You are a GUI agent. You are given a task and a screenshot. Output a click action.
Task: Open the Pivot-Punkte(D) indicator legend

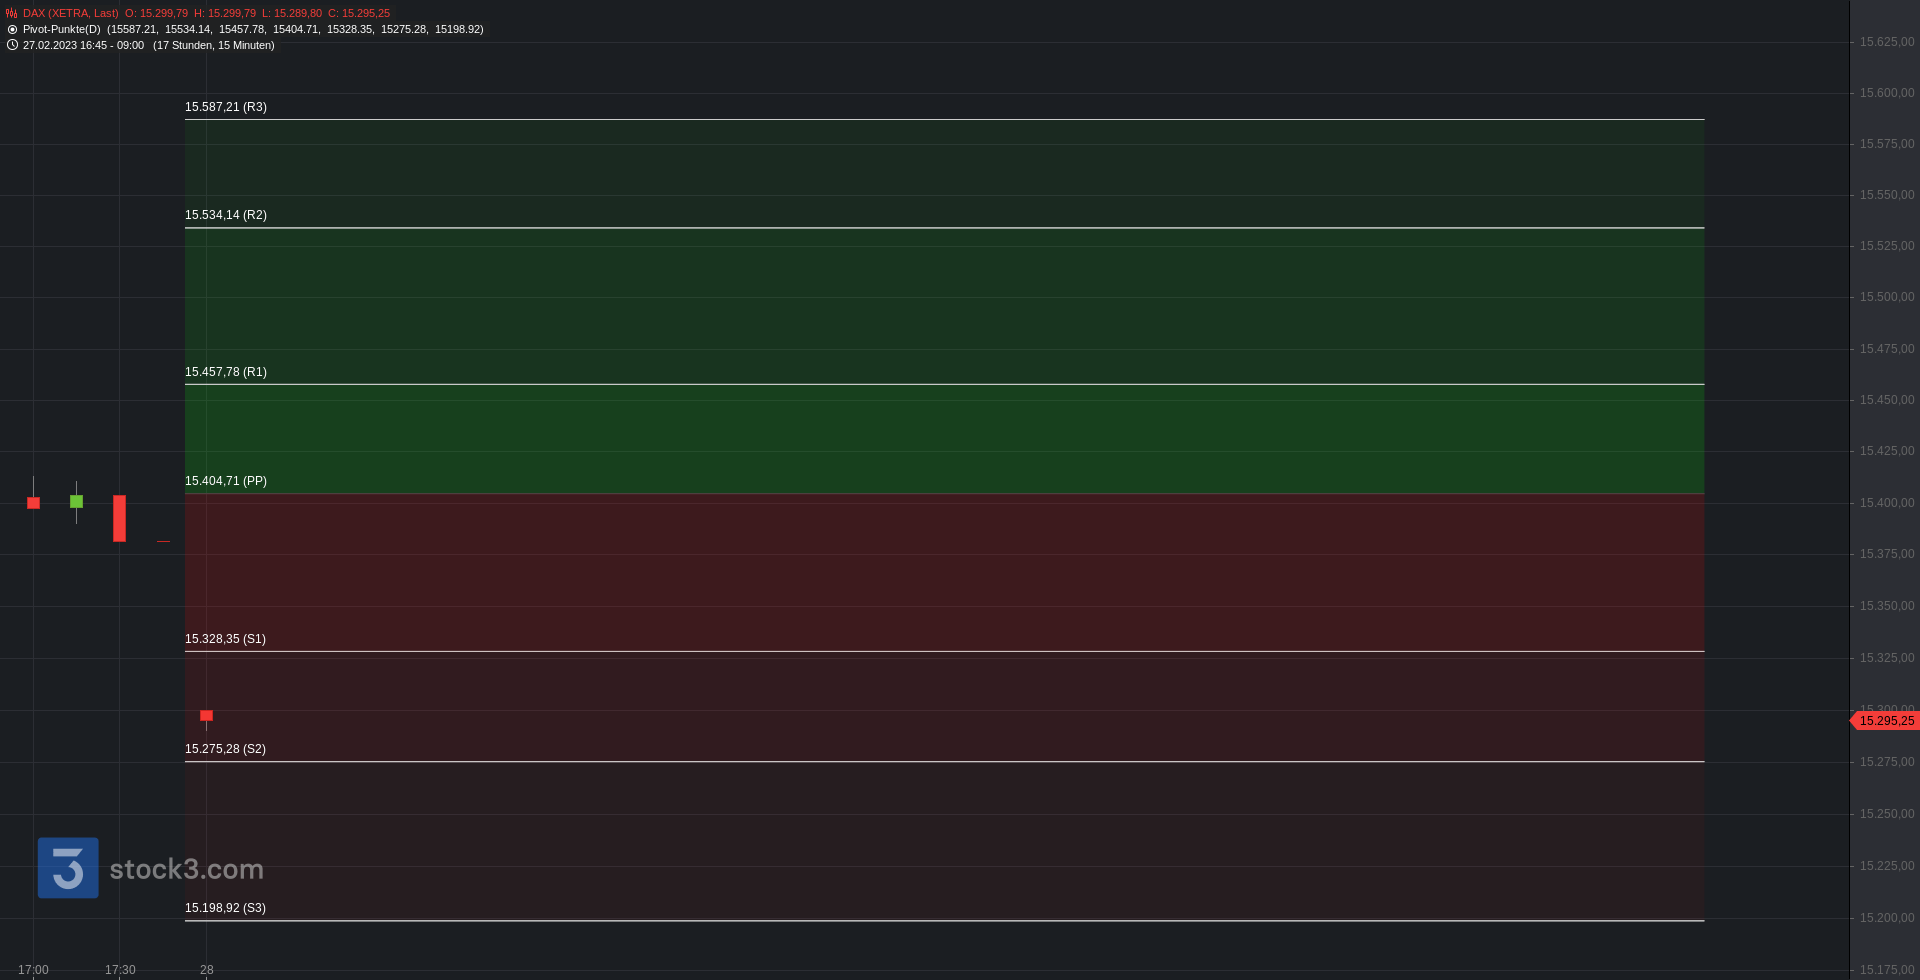[62, 30]
